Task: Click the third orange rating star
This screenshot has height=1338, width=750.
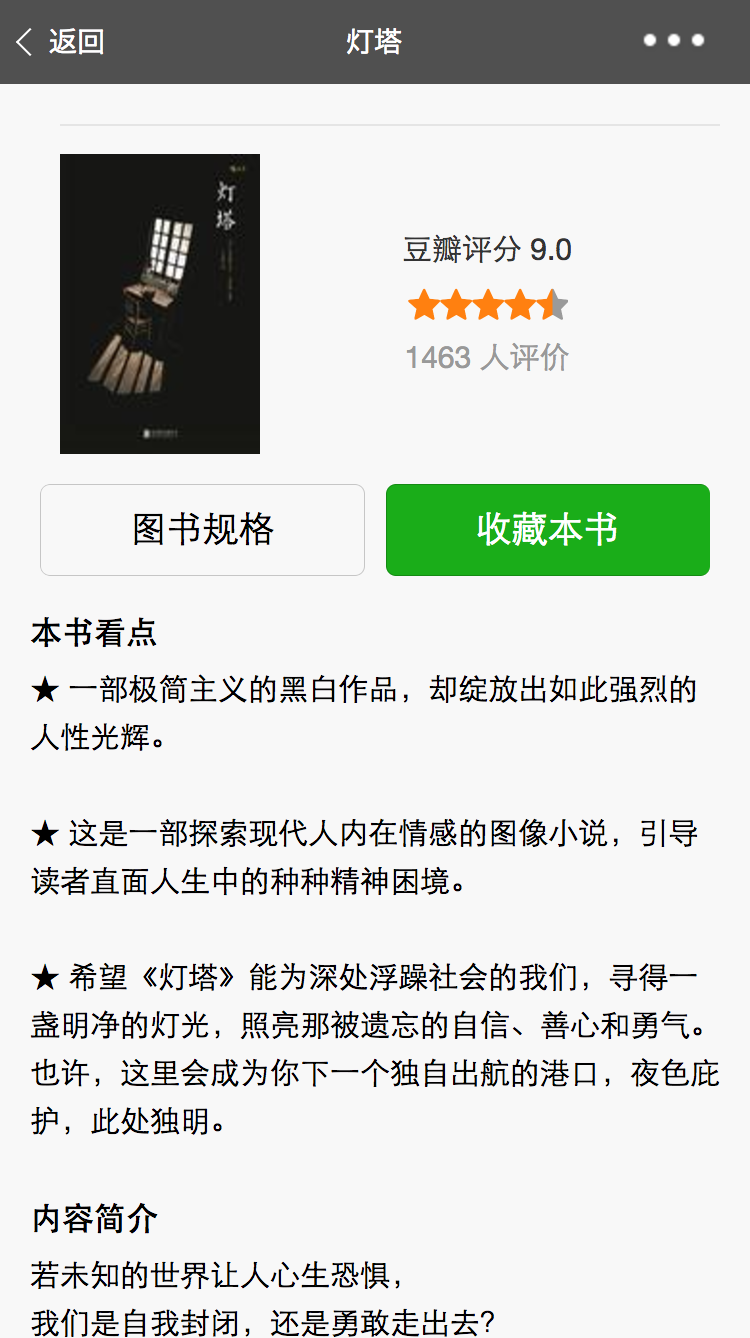Action: [488, 305]
